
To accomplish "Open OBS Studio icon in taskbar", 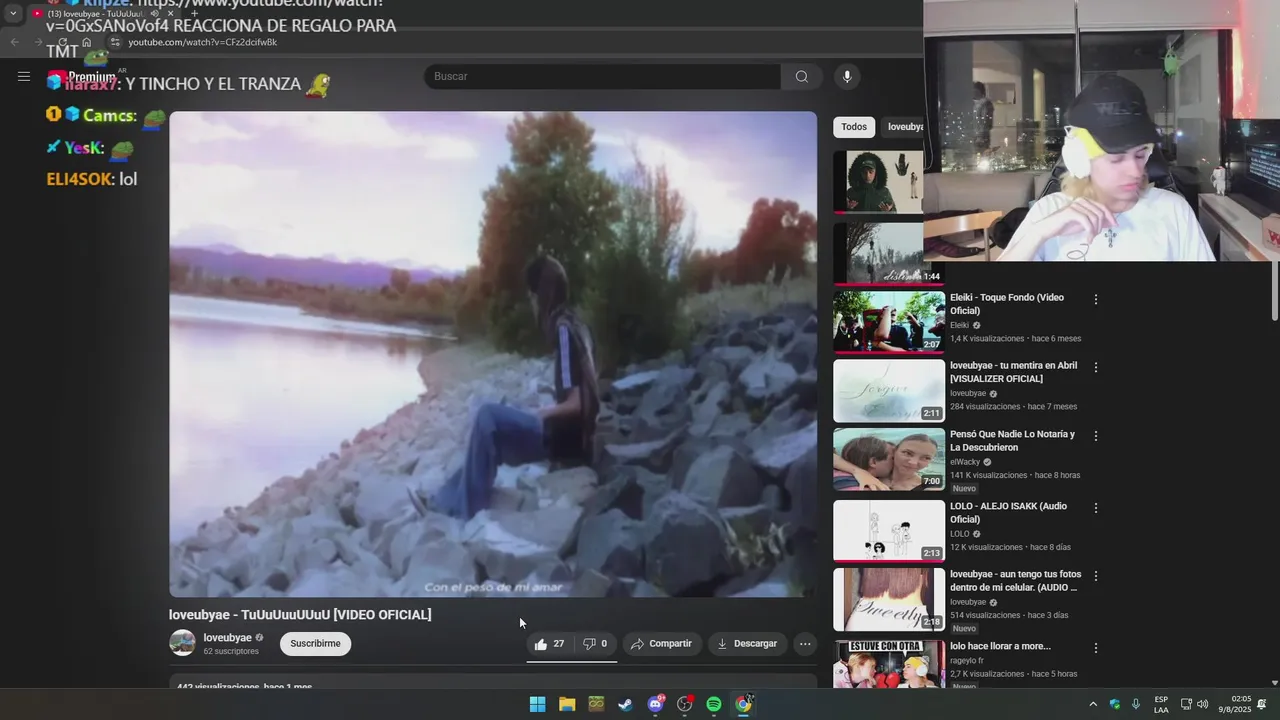I will click(x=684, y=704).
